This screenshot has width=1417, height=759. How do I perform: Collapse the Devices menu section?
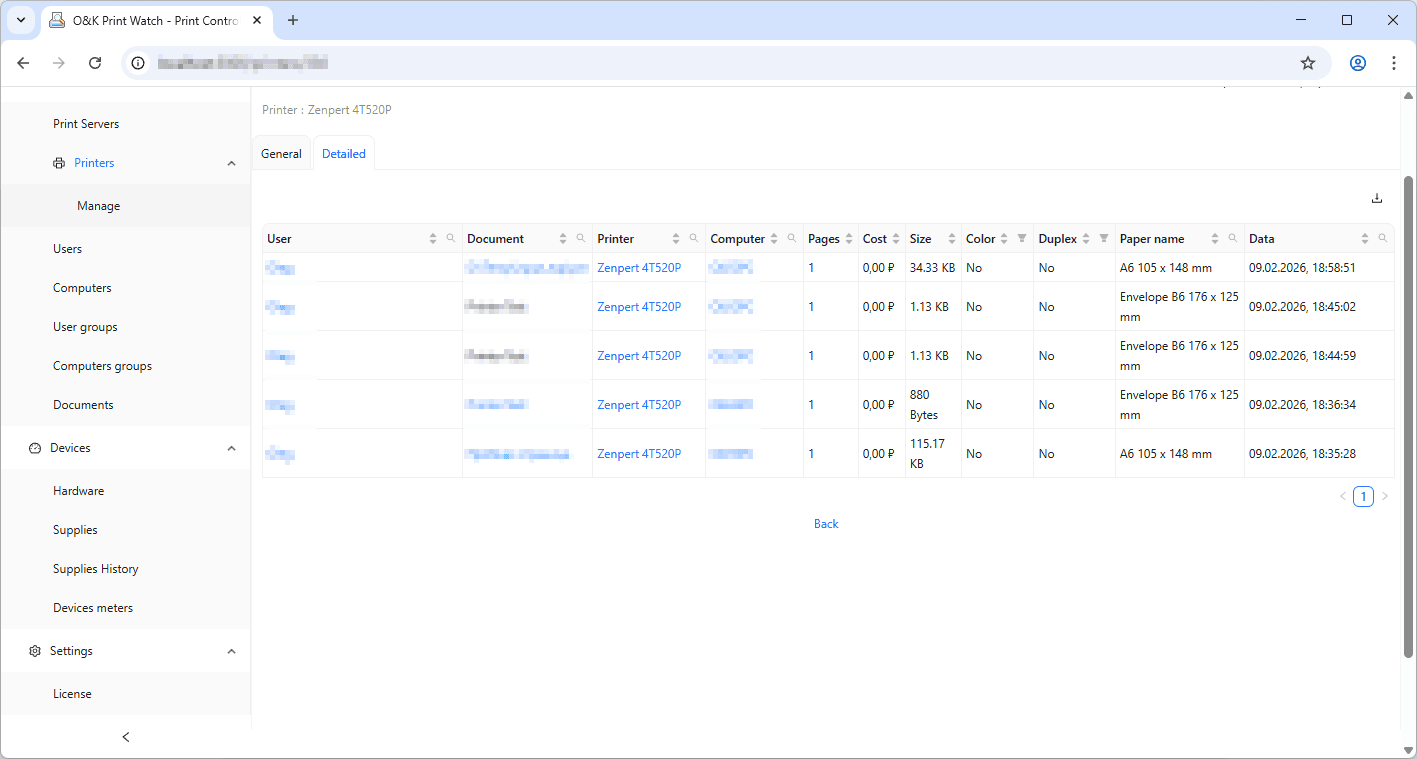pos(231,448)
